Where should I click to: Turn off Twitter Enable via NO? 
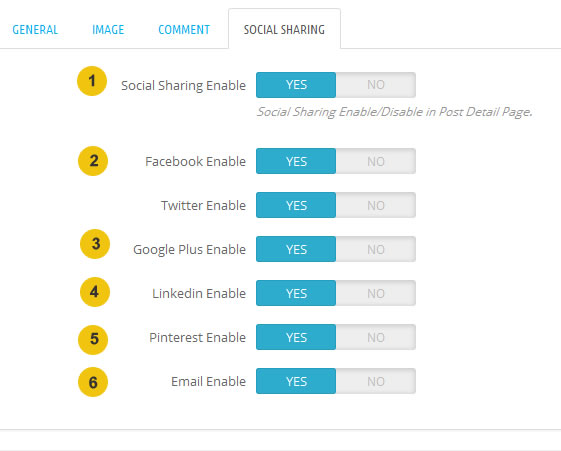click(x=376, y=205)
